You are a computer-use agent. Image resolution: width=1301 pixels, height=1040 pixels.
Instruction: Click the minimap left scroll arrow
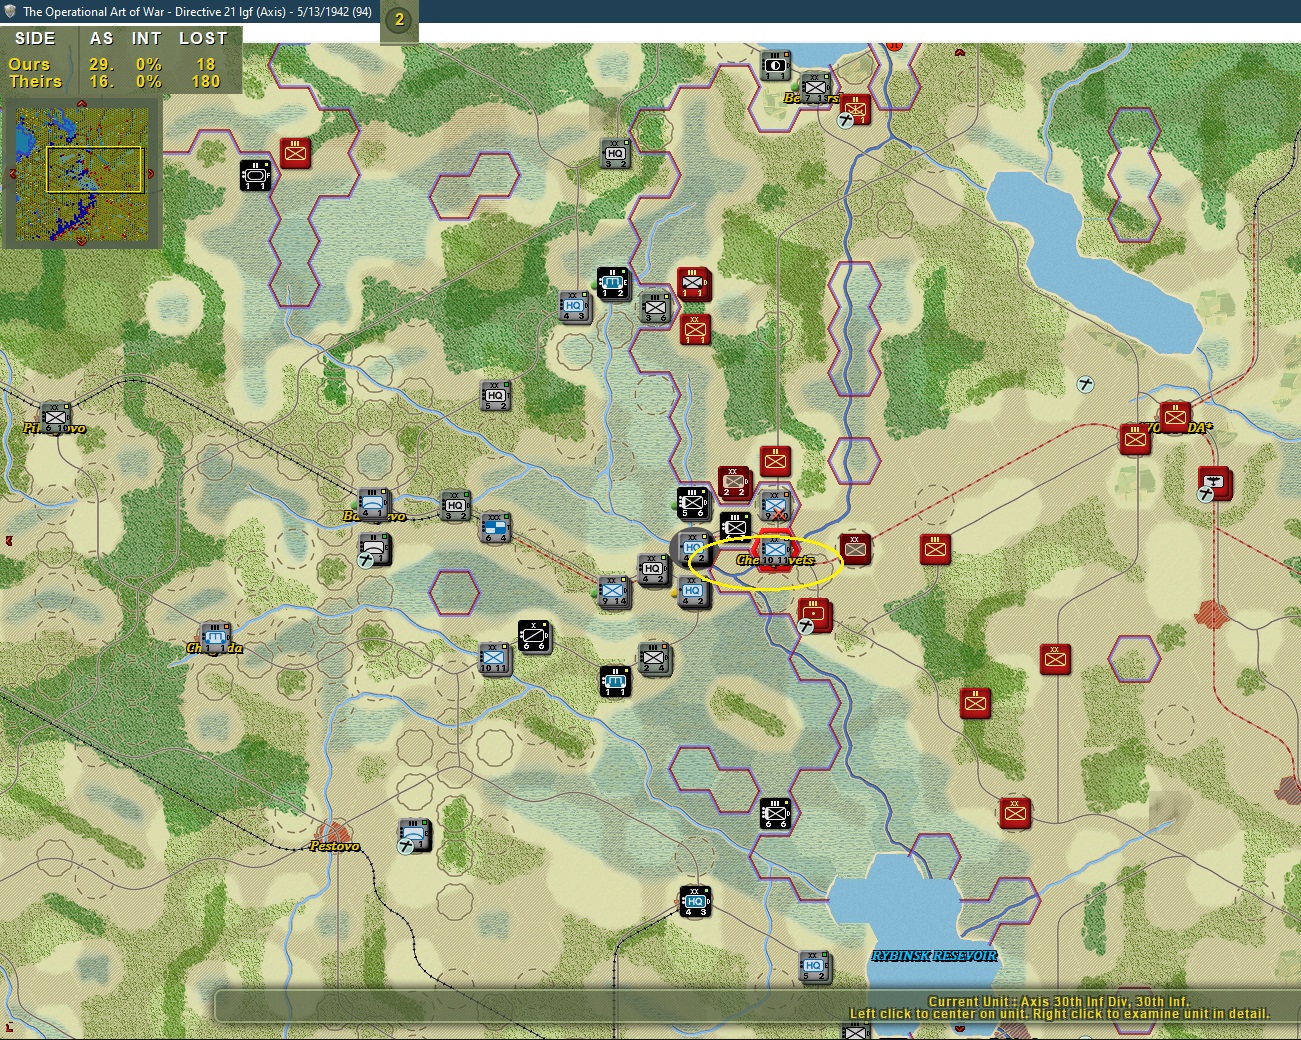click(x=11, y=174)
